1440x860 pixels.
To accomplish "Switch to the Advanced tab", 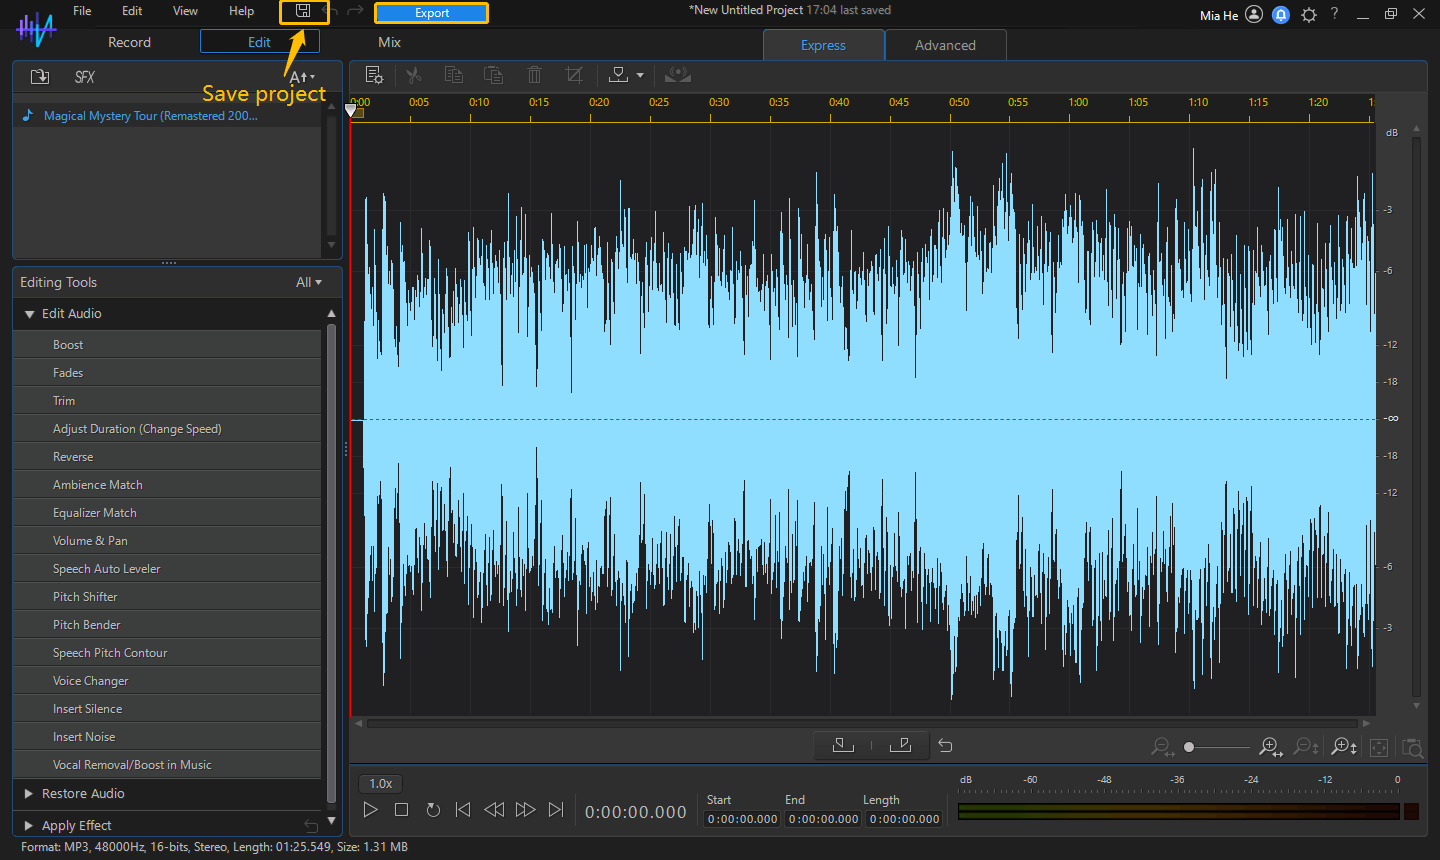I will (945, 45).
